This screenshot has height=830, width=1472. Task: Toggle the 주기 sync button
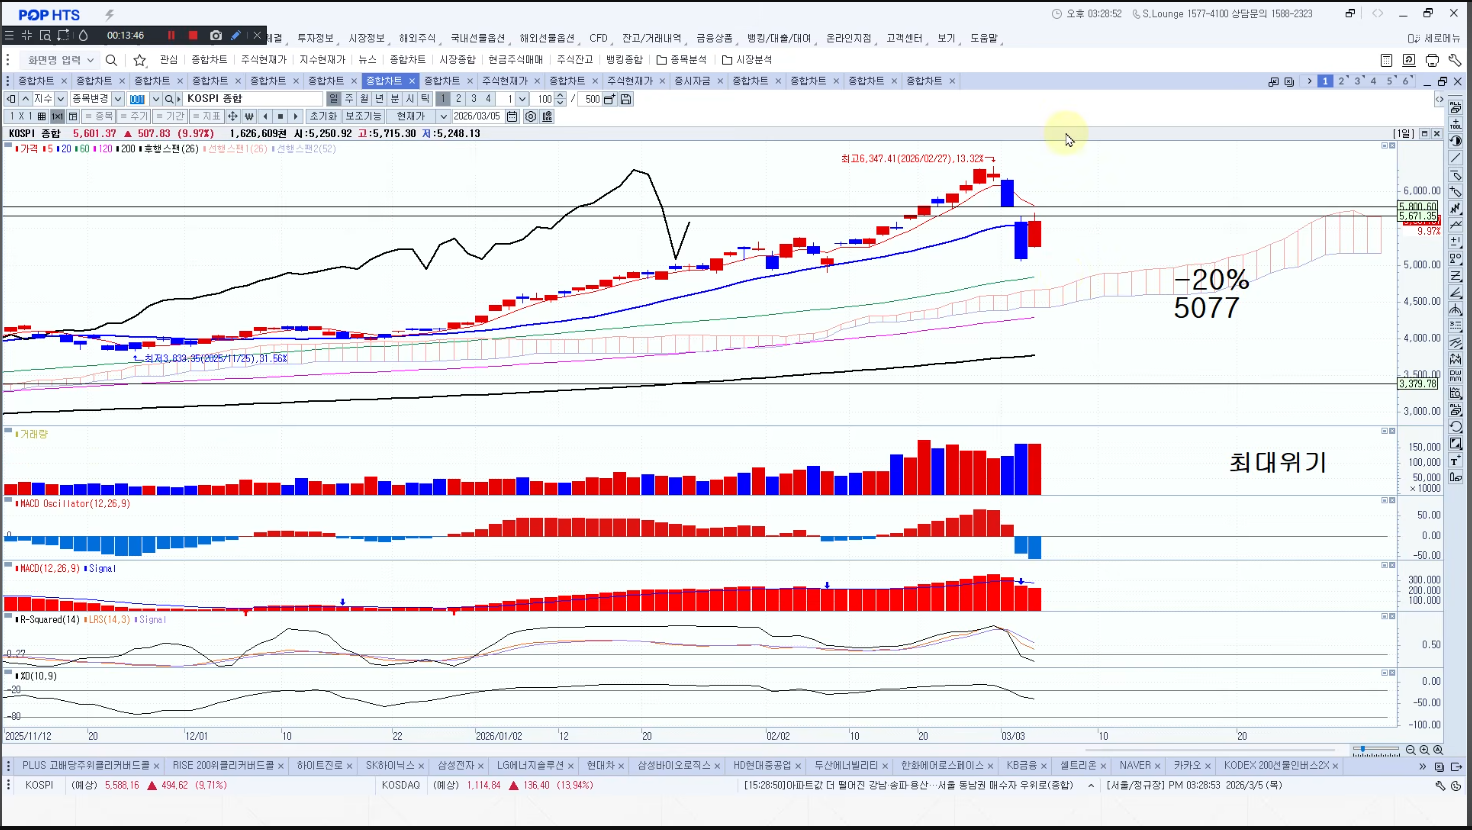tap(135, 117)
